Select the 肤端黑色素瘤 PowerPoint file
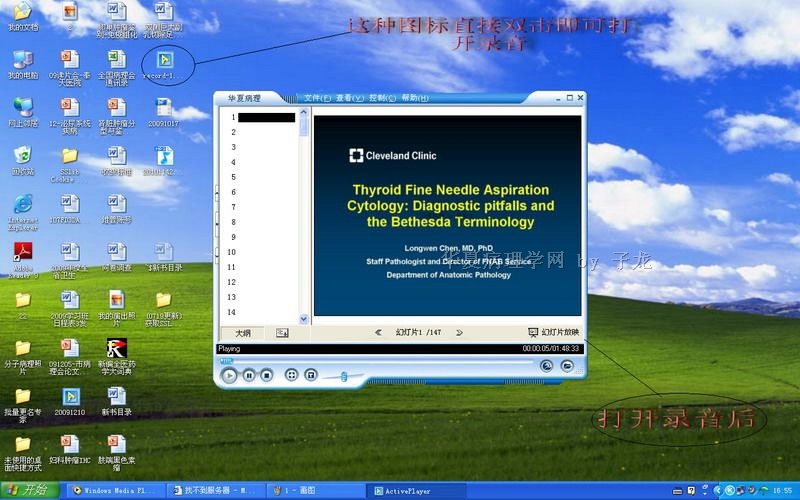800x500 pixels. point(117,453)
